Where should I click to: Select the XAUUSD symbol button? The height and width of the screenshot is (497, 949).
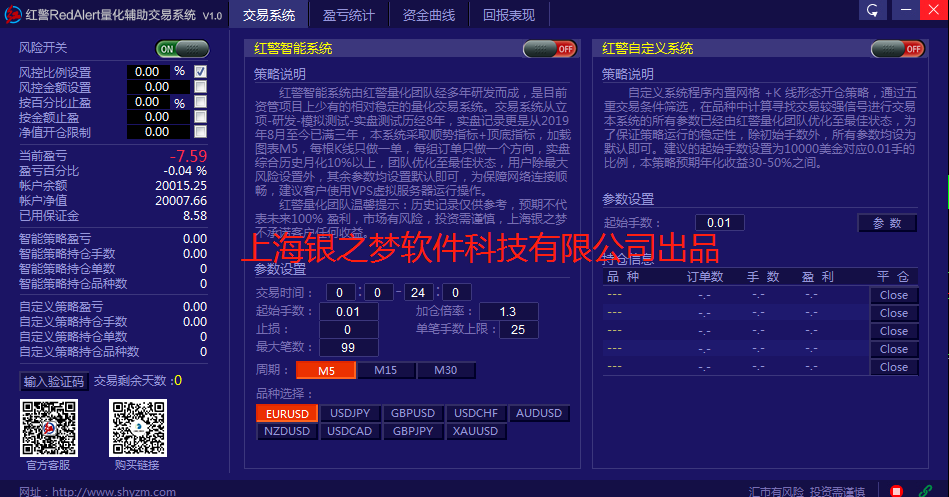click(x=475, y=432)
